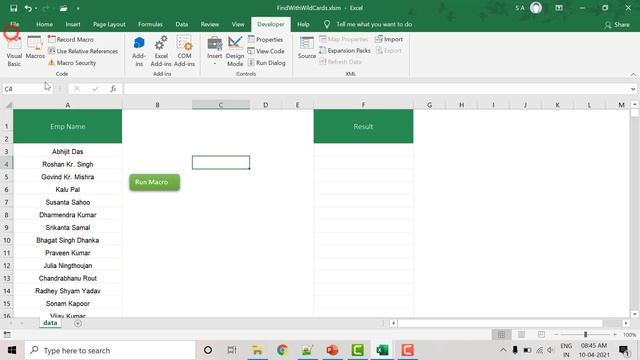Click the Windows taskbar search box

click(x=110, y=350)
